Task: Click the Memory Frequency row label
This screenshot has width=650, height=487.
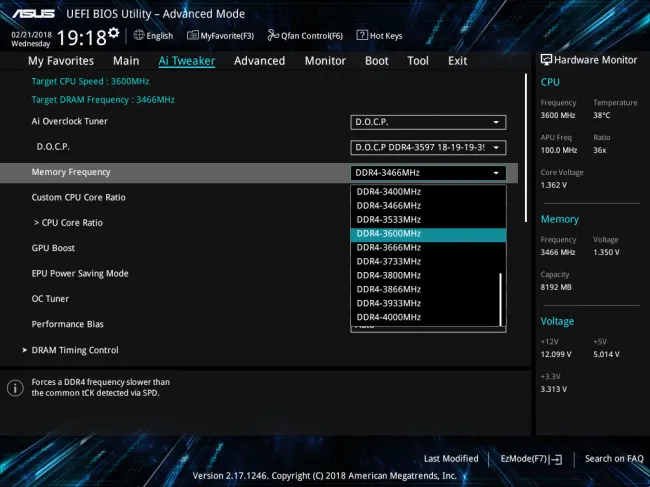Action: 71,172
